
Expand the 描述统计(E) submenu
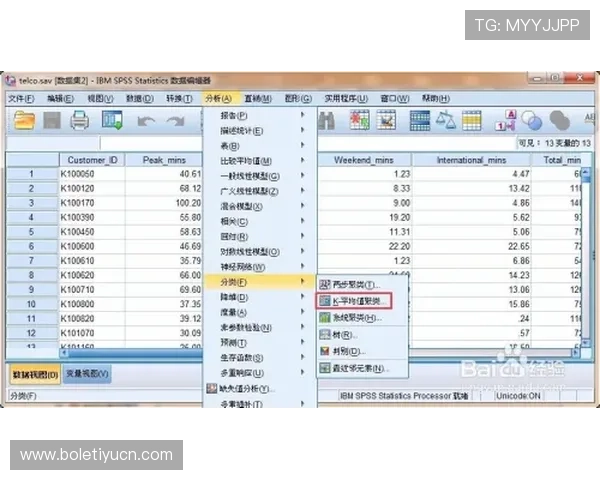tap(260, 131)
